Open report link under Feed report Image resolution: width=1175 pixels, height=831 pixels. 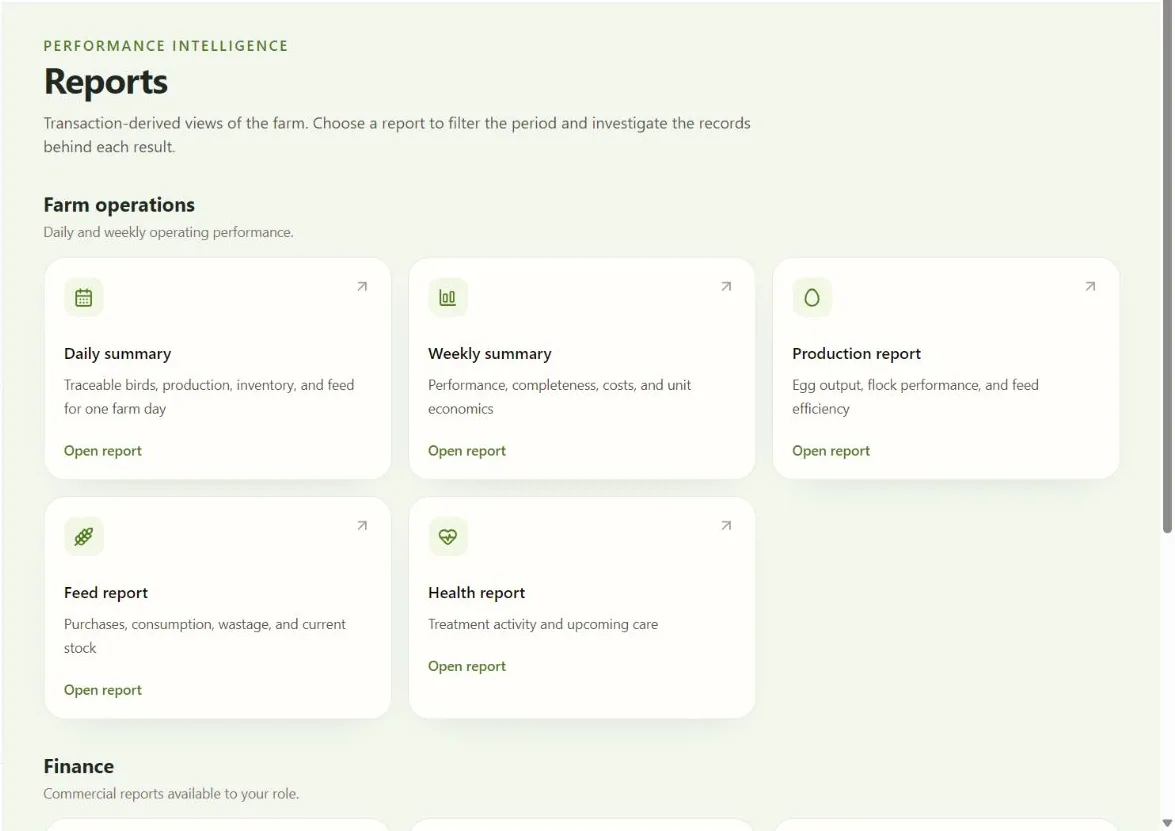103,689
